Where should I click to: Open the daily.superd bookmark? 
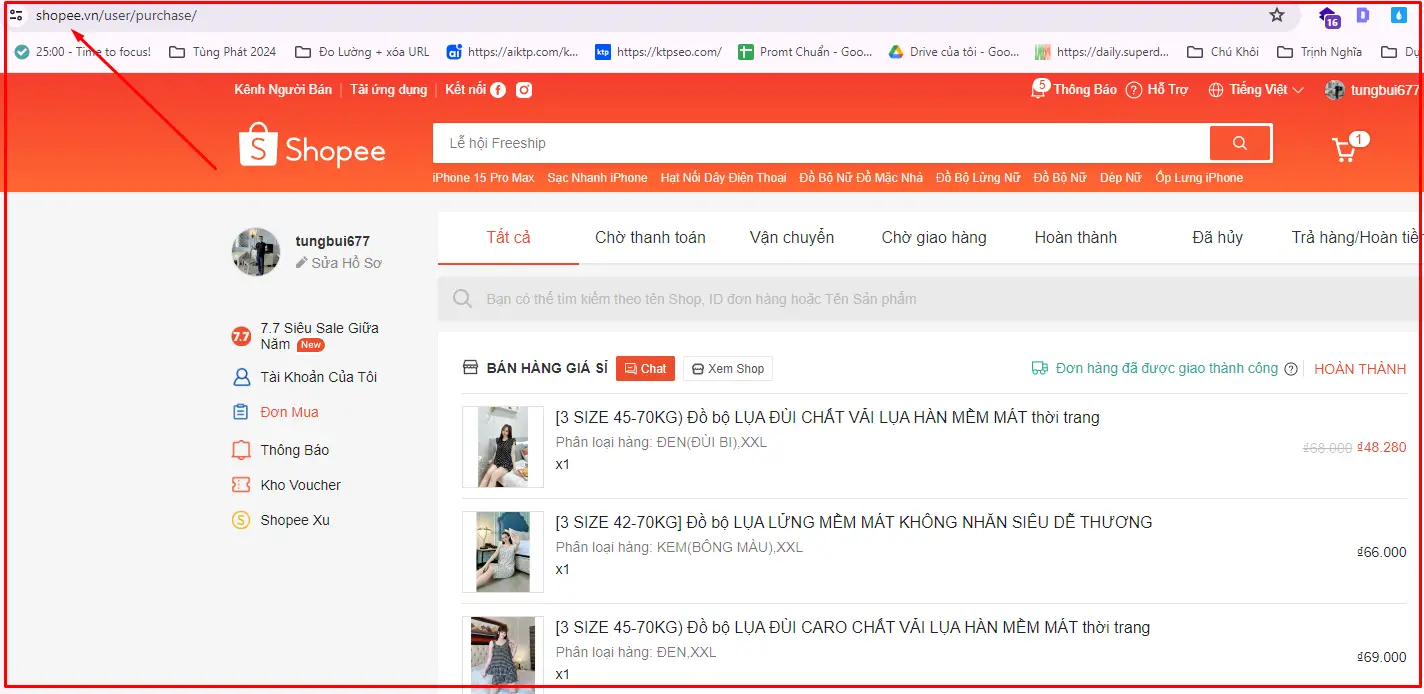pos(1102,52)
